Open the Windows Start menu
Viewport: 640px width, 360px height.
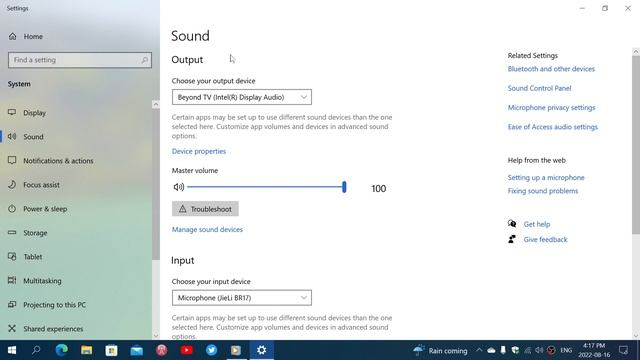[x=12, y=350]
